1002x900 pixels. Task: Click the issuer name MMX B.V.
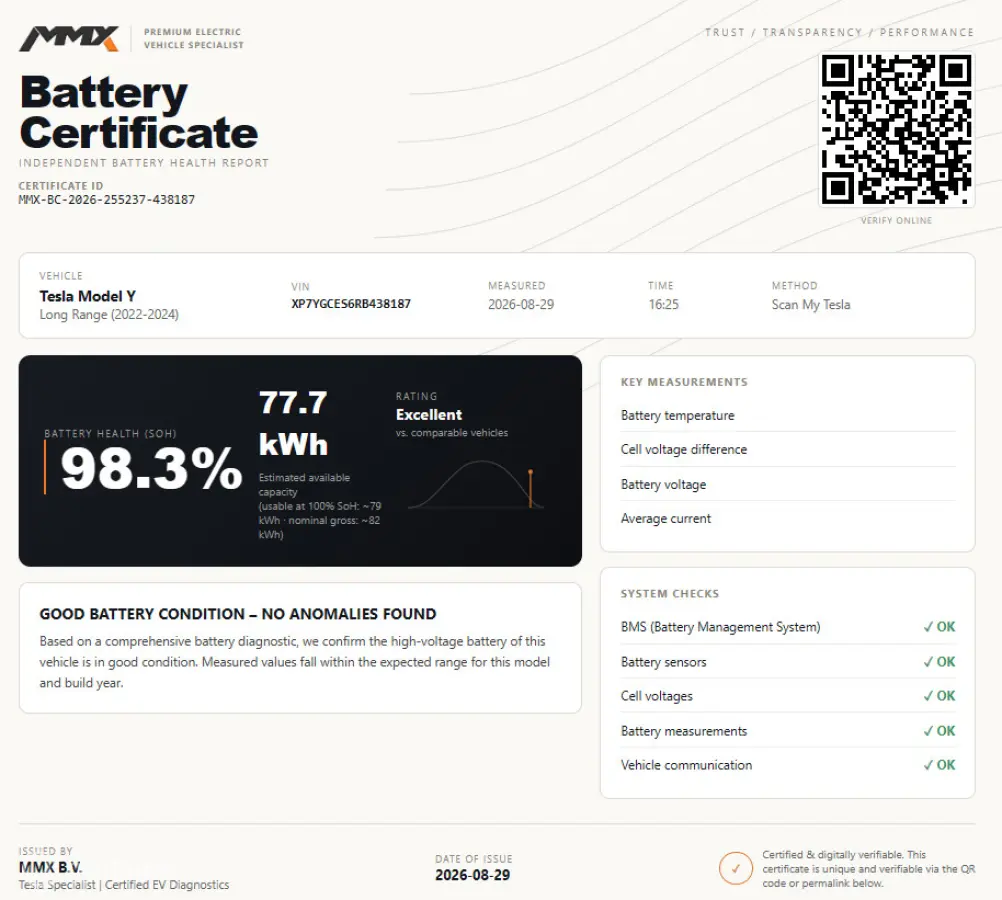[50, 867]
